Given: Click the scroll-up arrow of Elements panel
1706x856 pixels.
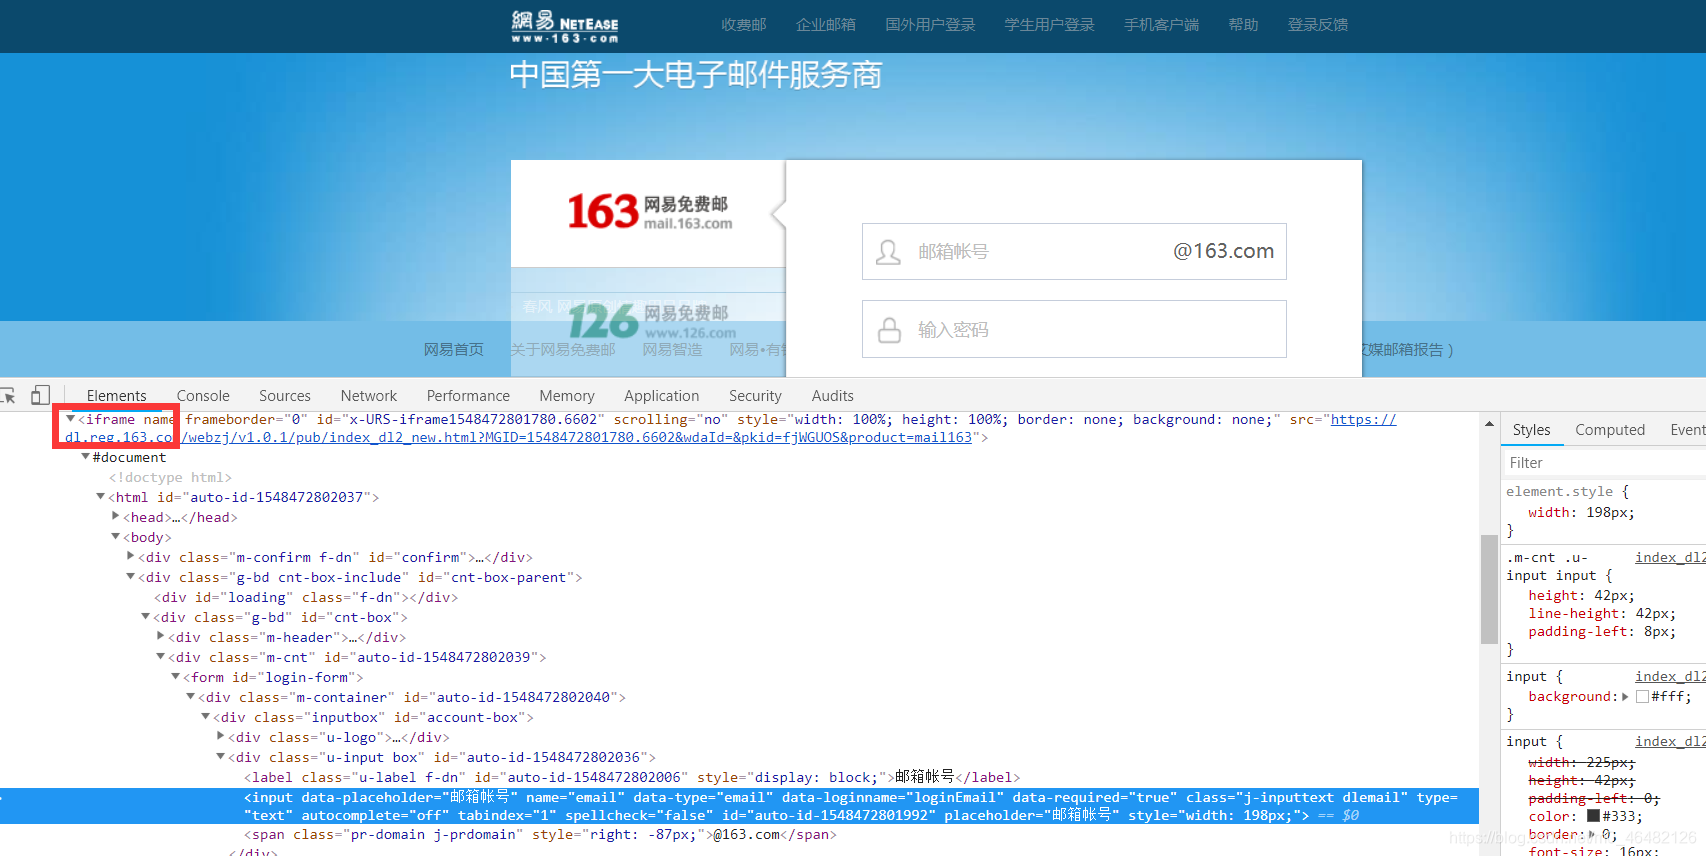Looking at the screenshot, I should click(x=1488, y=424).
